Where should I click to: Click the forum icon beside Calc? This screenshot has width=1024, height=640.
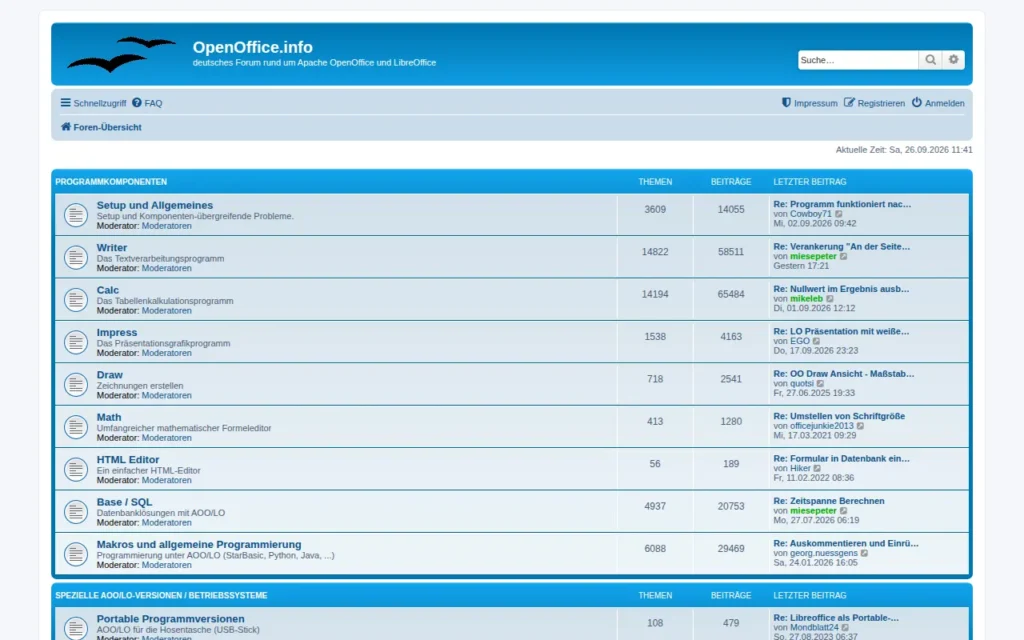click(x=76, y=300)
